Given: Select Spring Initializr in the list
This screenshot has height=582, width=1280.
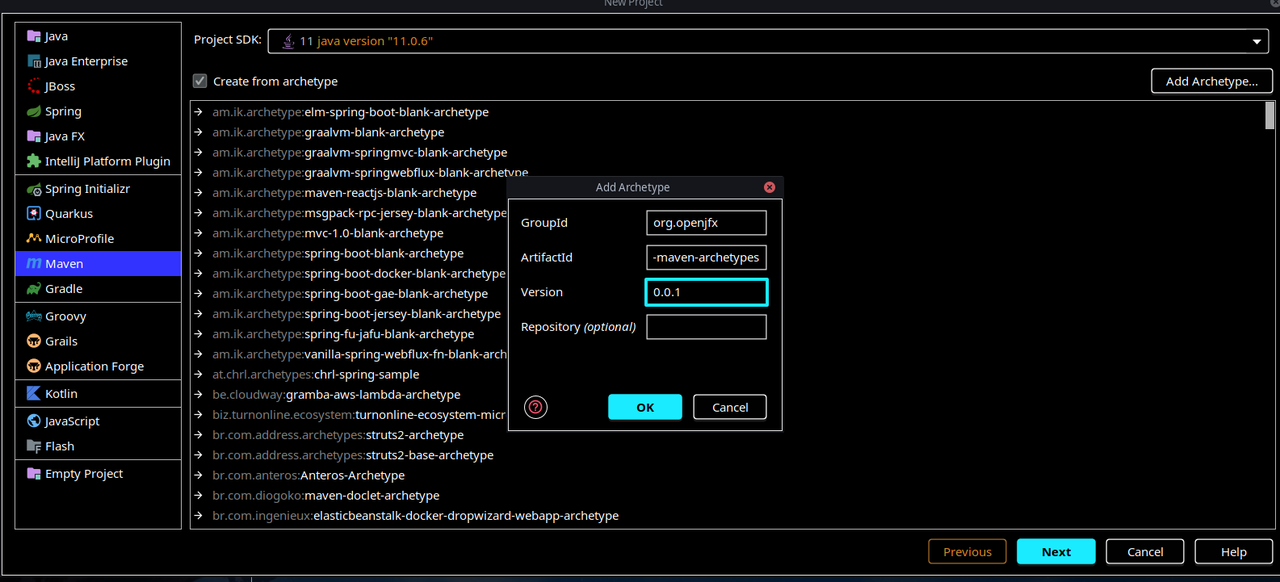Looking at the screenshot, I should pos(98,189).
